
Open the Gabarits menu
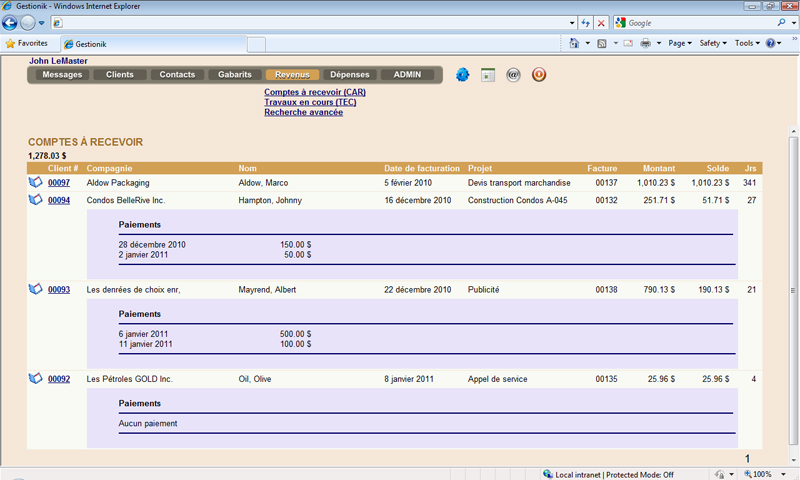[x=235, y=74]
